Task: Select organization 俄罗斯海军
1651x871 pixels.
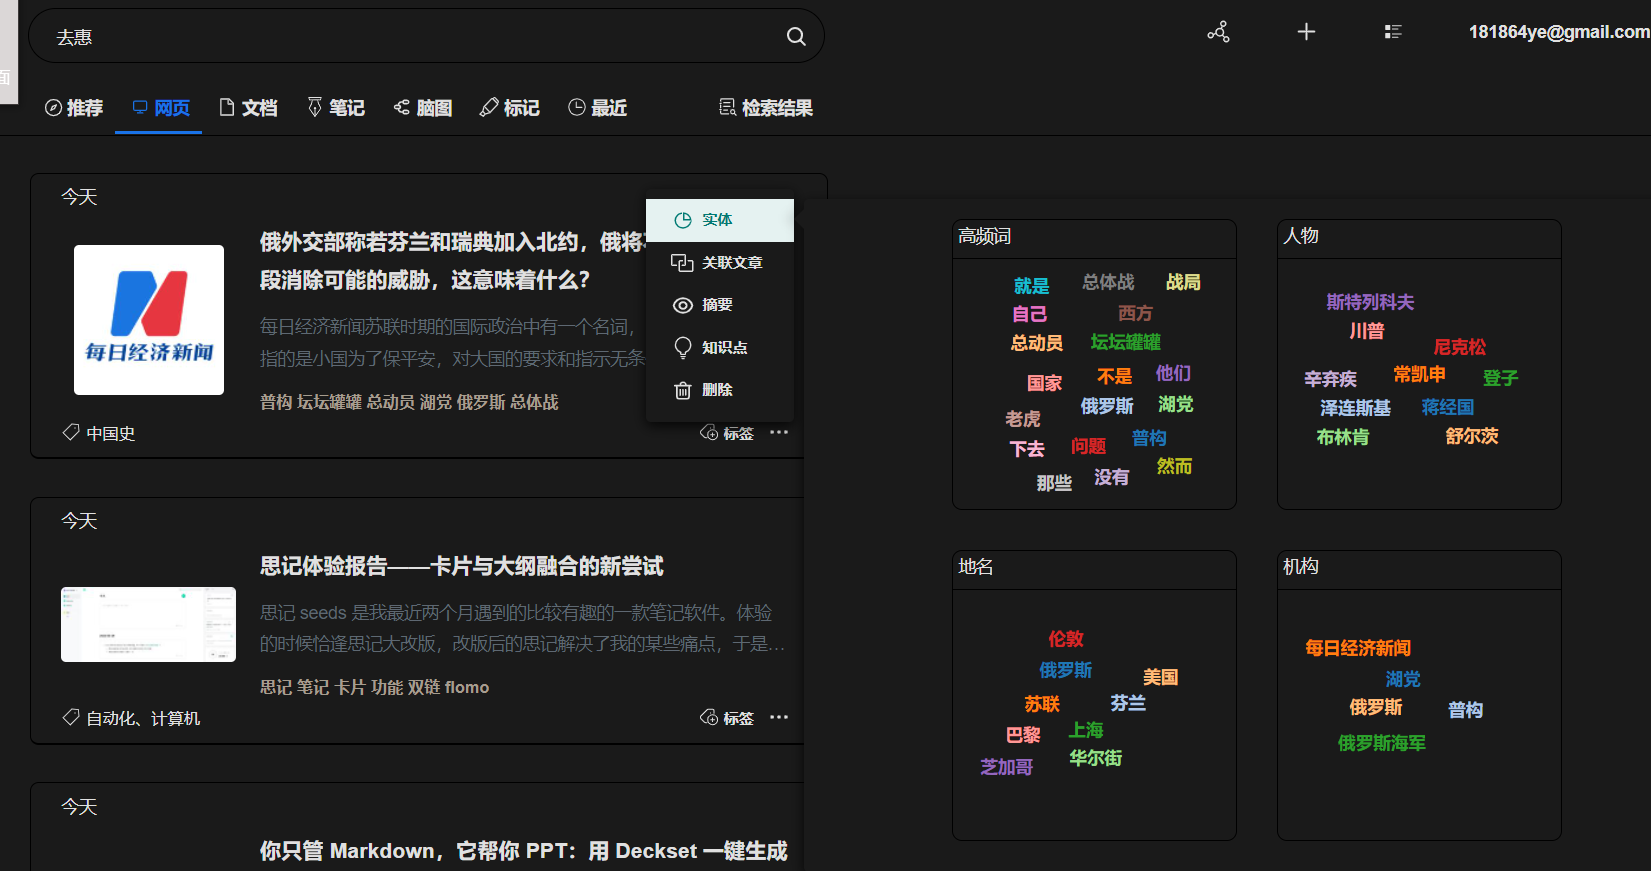Action: coord(1382,743)
